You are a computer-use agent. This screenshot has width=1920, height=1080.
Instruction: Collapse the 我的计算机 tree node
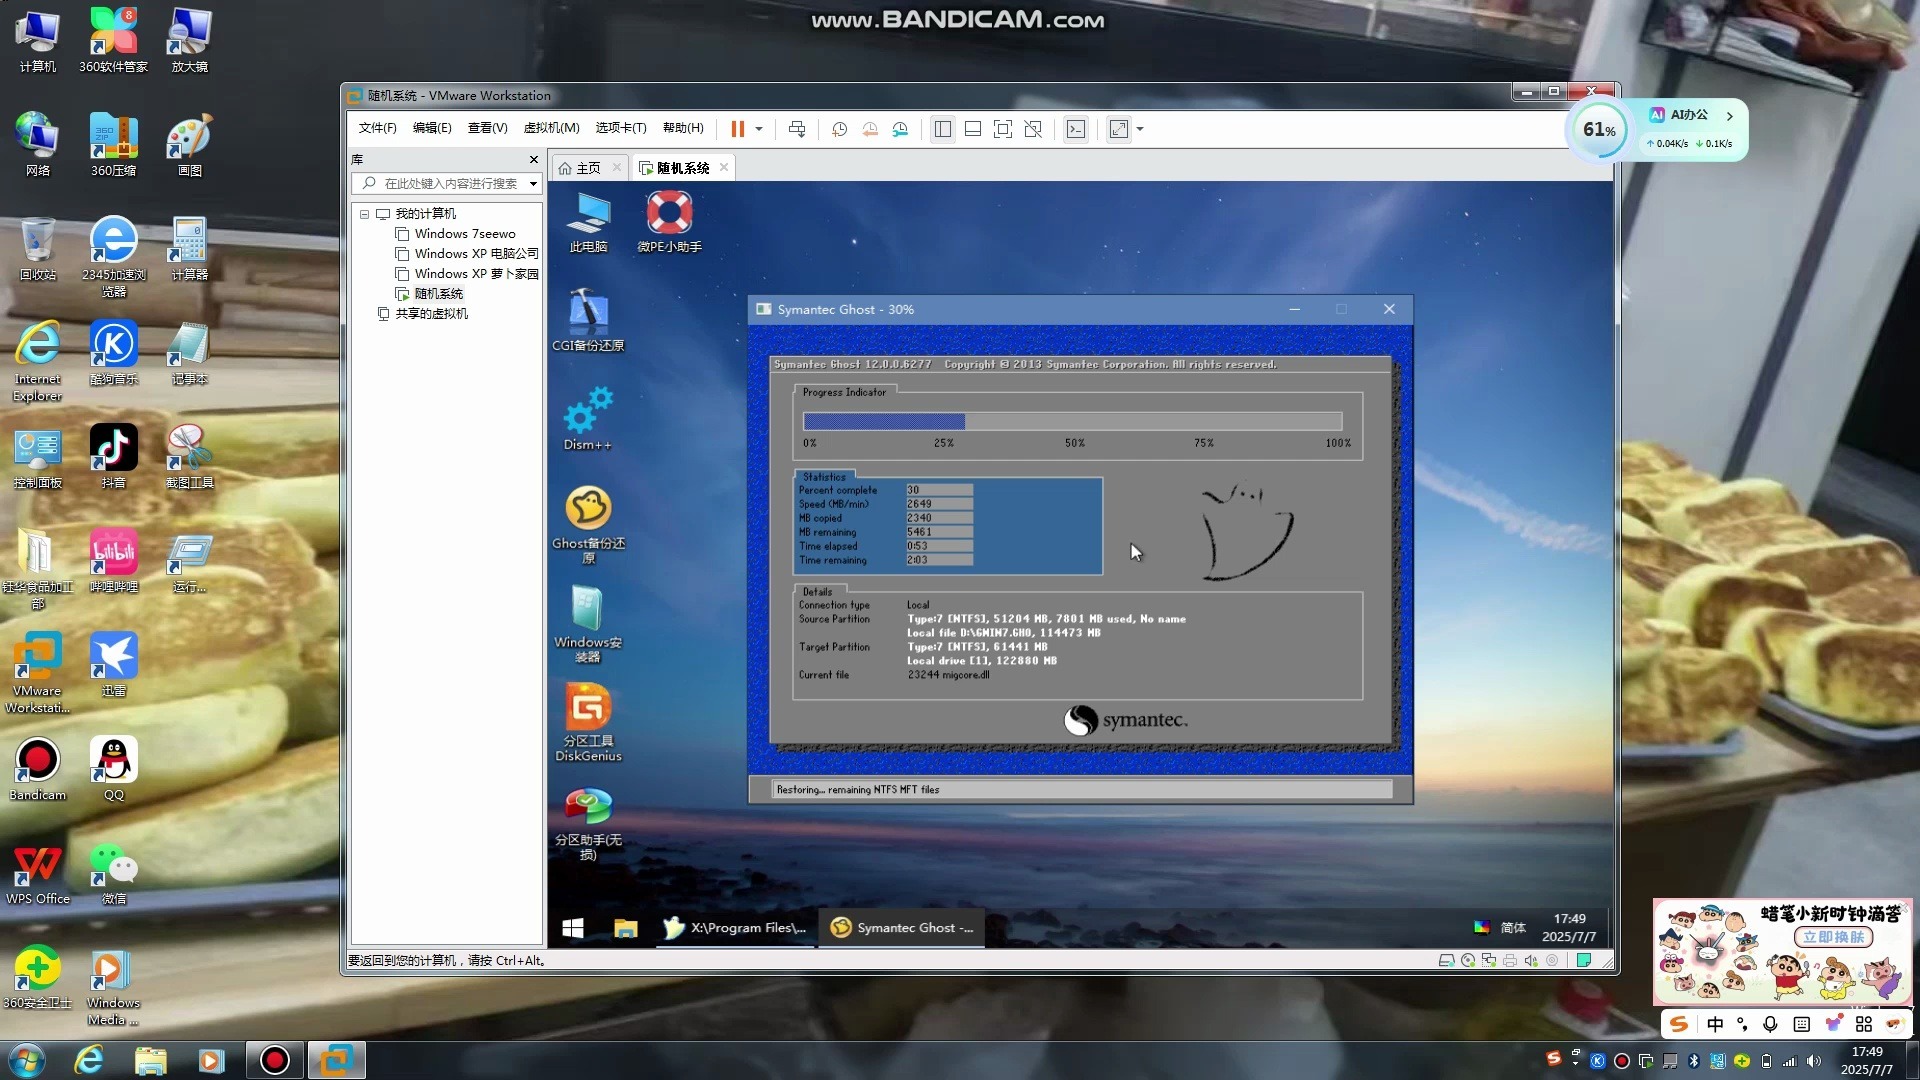(364, 214)
